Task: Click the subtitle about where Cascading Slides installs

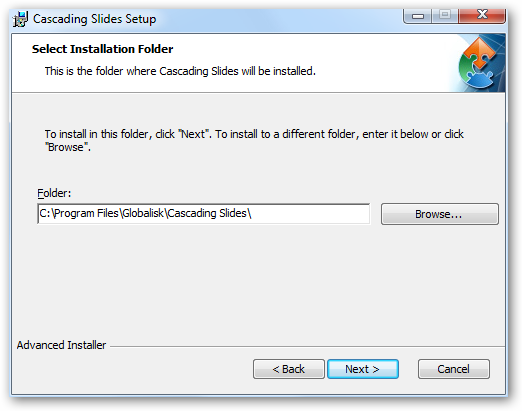Action: pos(180,71)
